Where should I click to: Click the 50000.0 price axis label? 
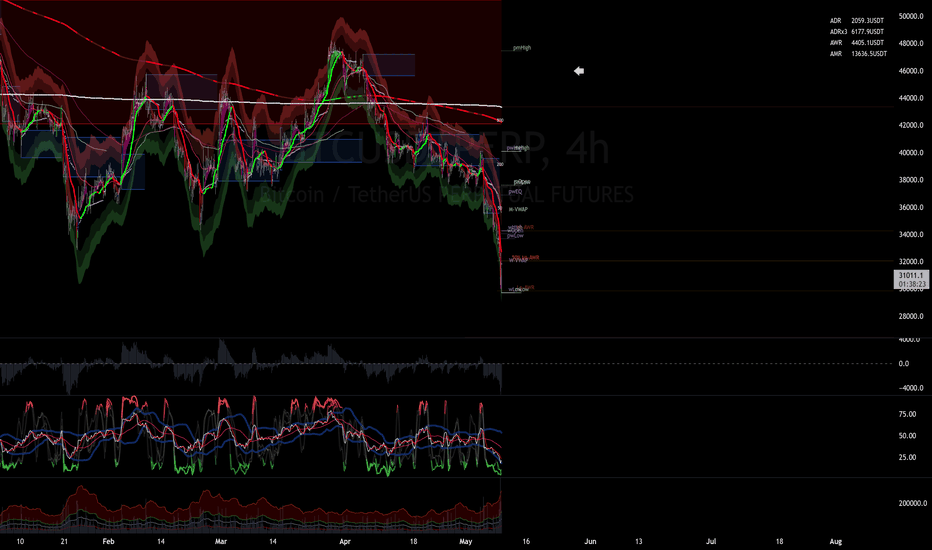911,16
